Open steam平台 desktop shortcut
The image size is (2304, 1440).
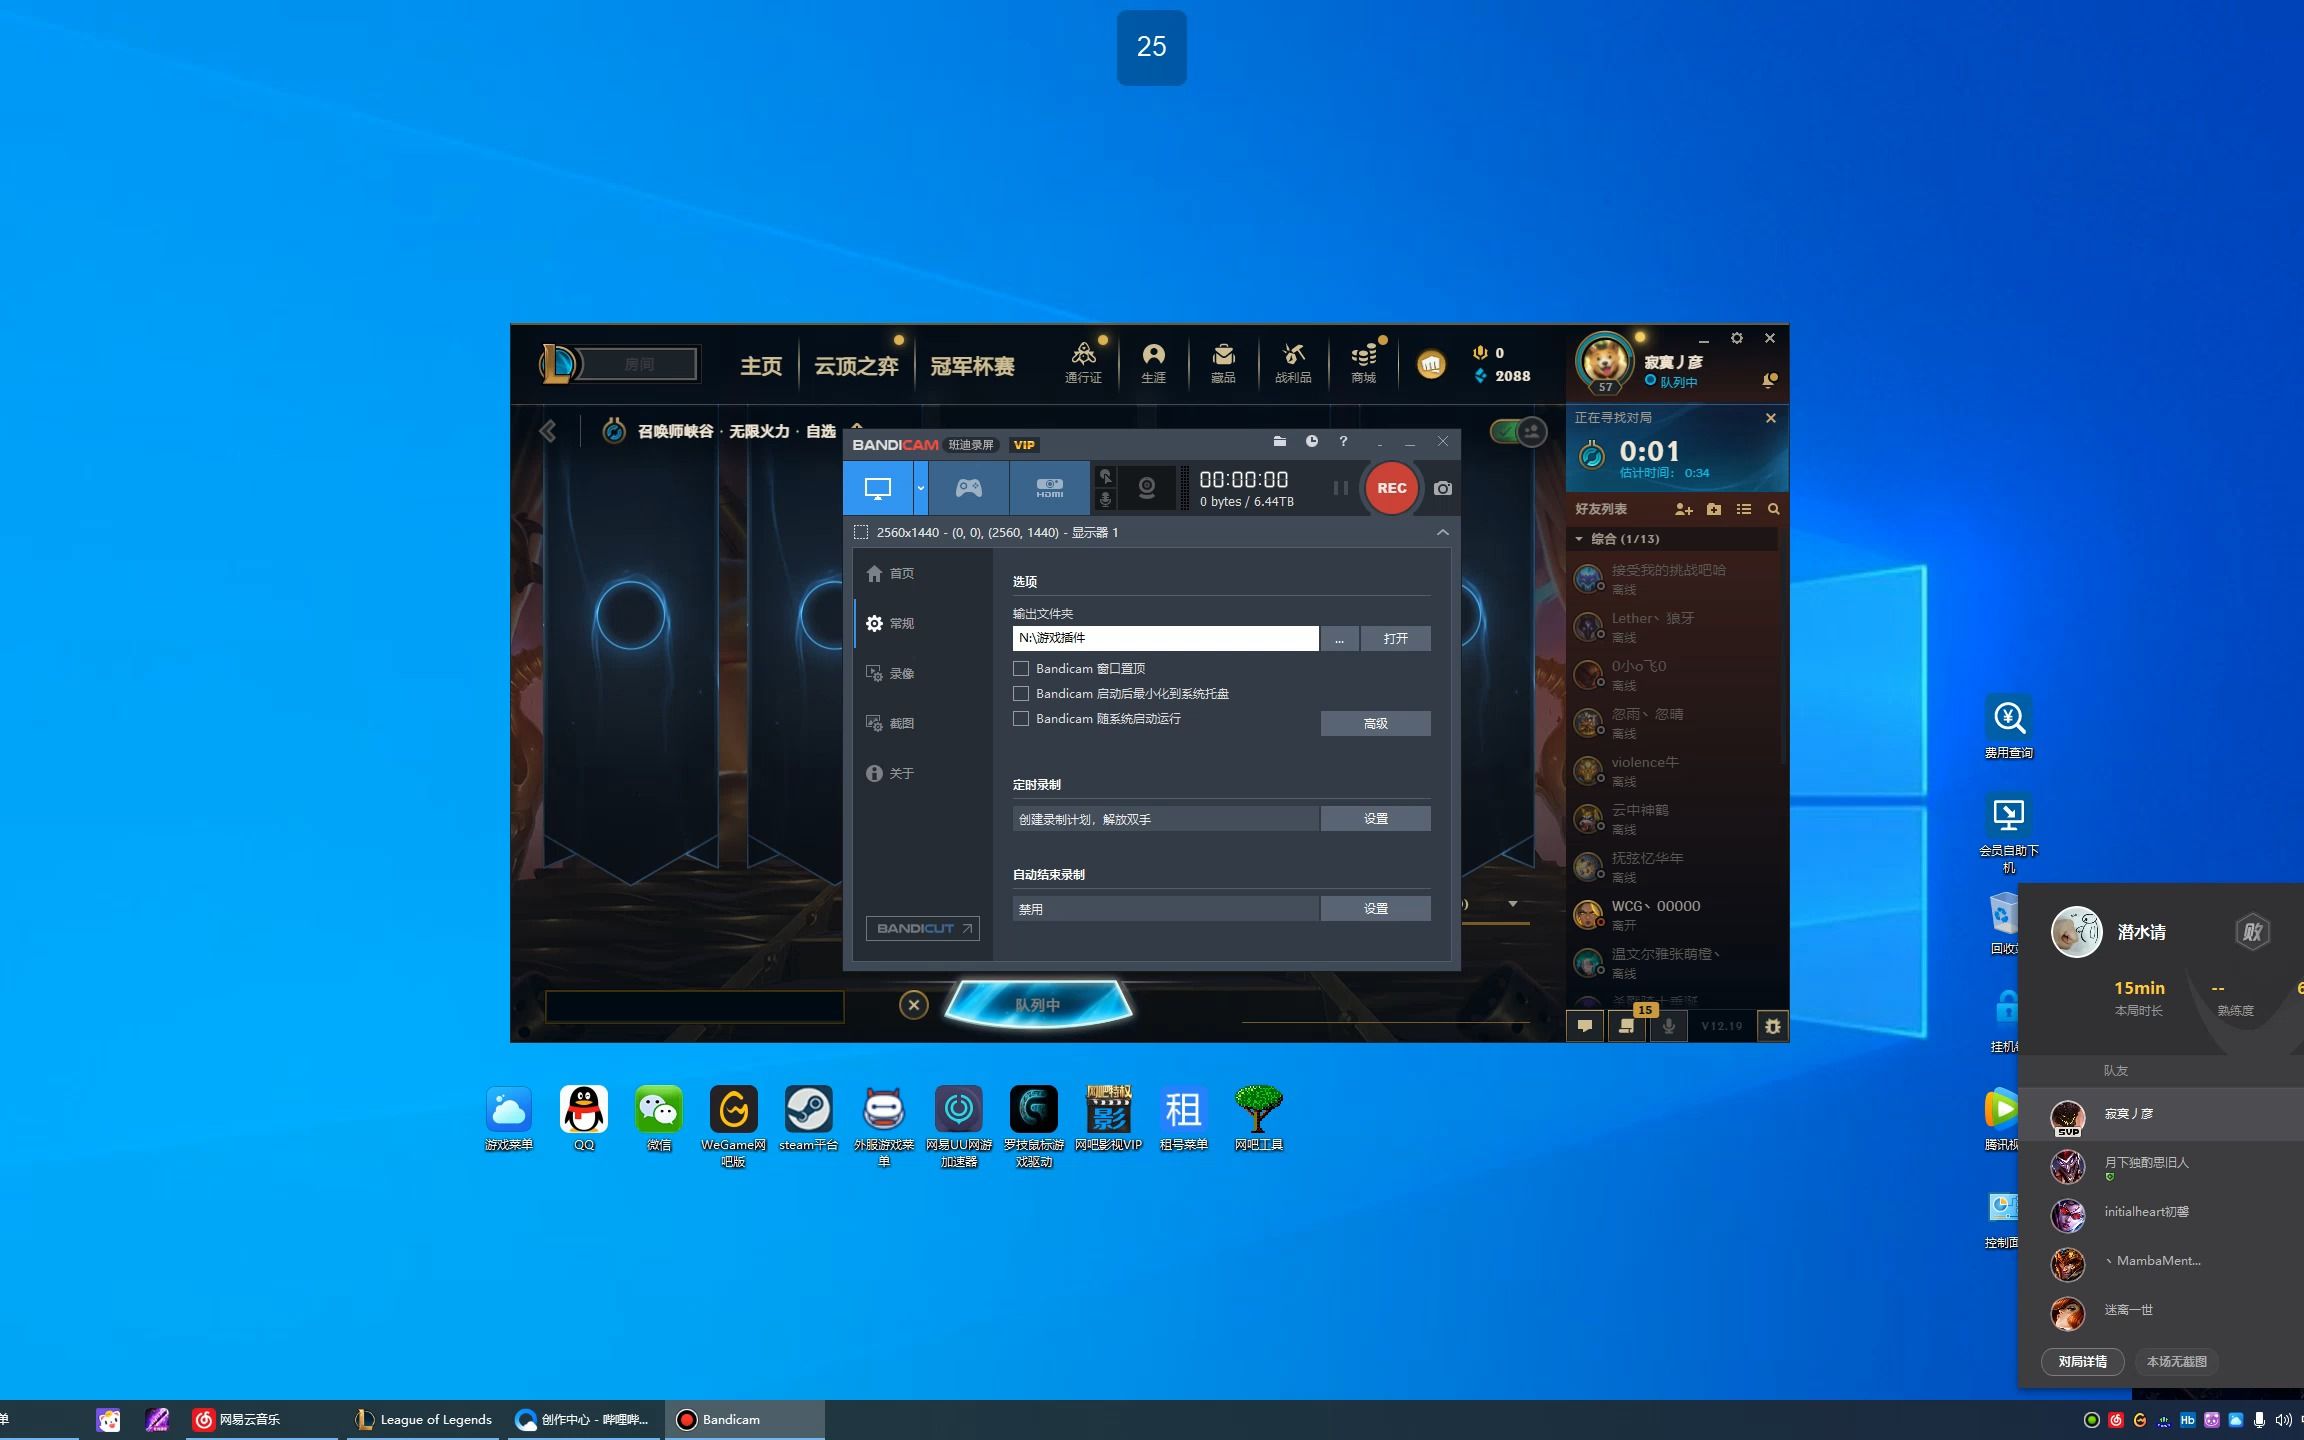pos(808,1119)
